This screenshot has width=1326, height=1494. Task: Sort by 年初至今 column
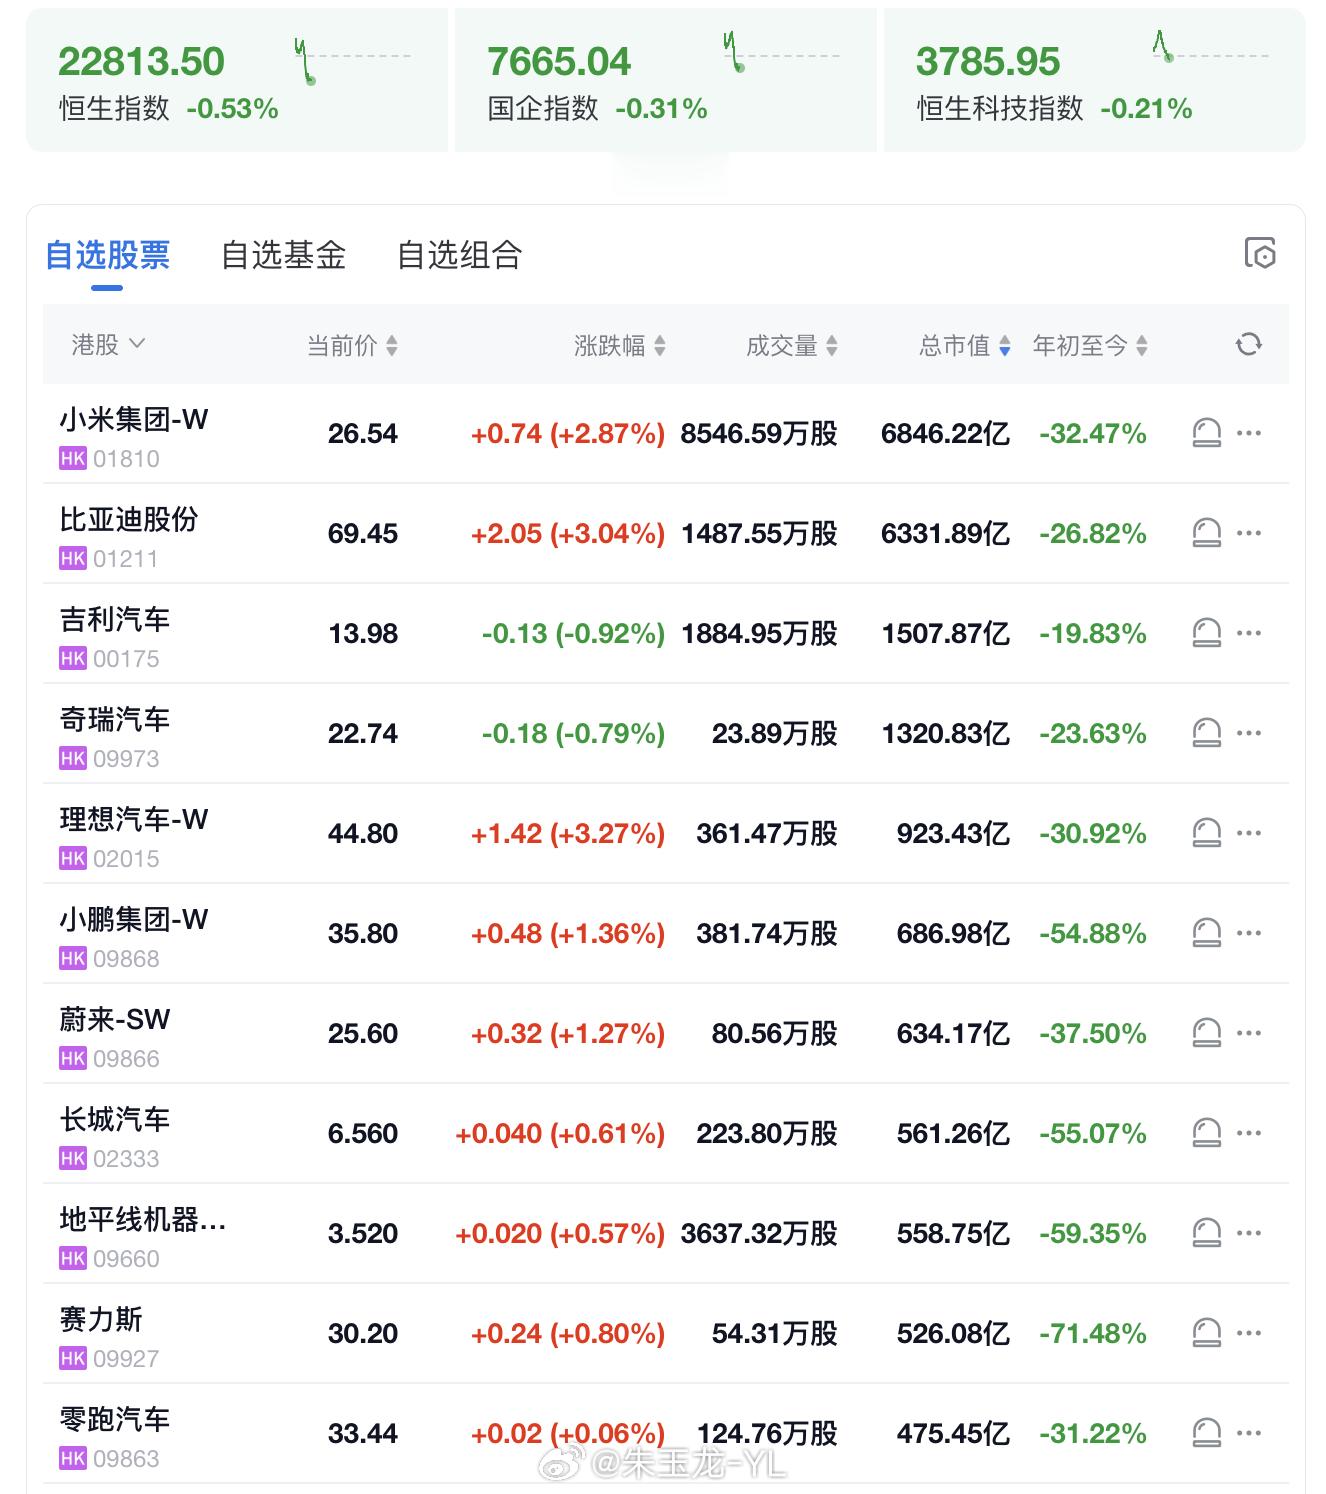point(1090,345)
